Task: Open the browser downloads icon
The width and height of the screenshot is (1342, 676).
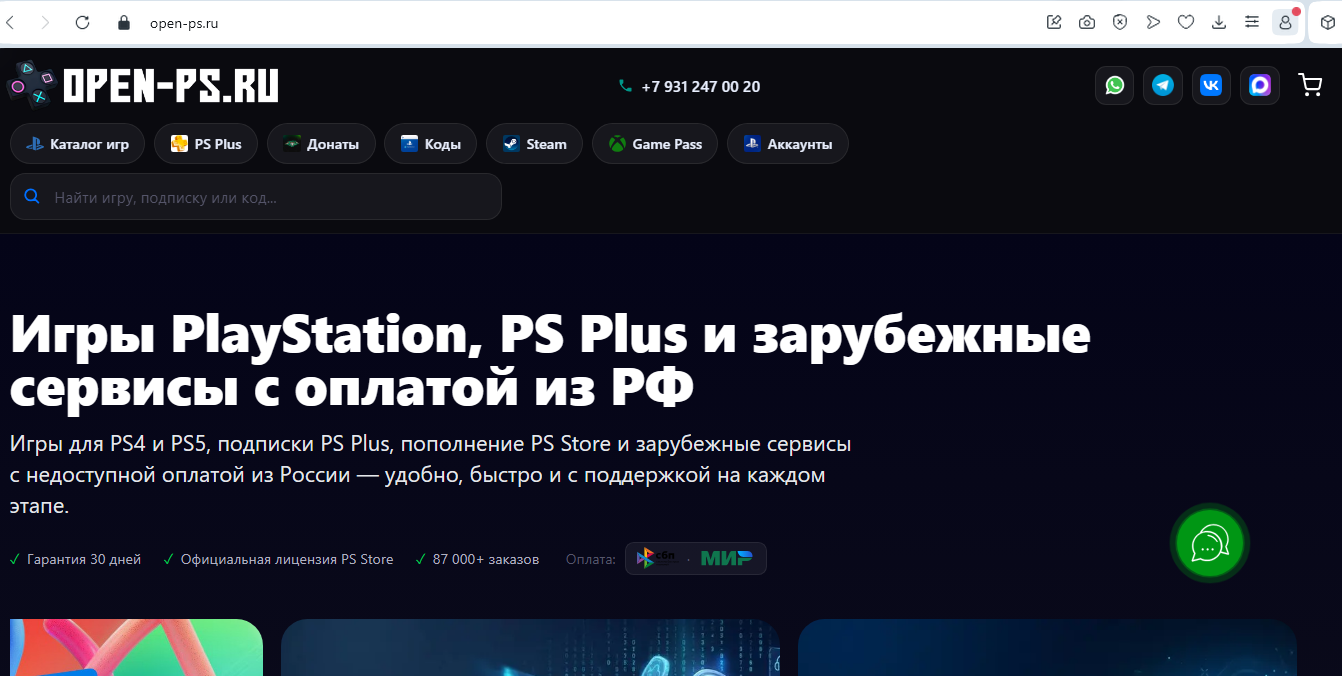Action: point(1219,22)
